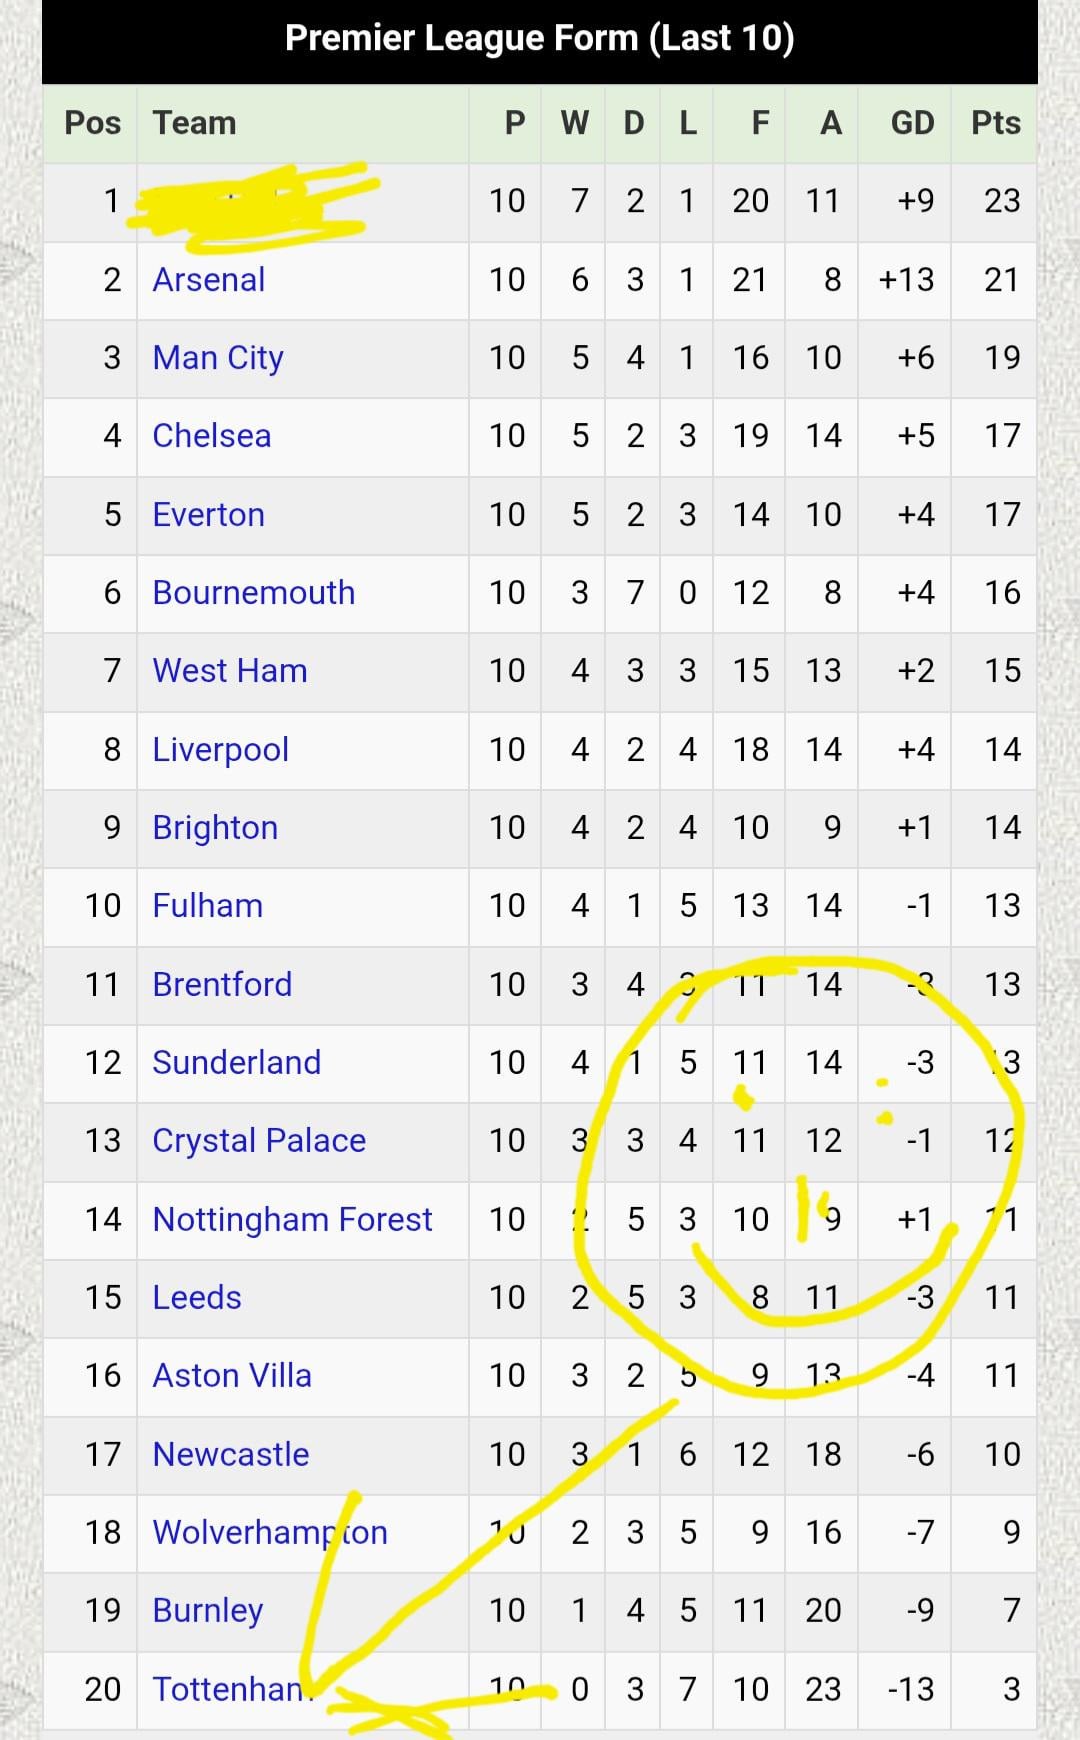Select the Crystal Palace link
This screenshot has width=1080, height=1740.
click(x=259, y=1141)
